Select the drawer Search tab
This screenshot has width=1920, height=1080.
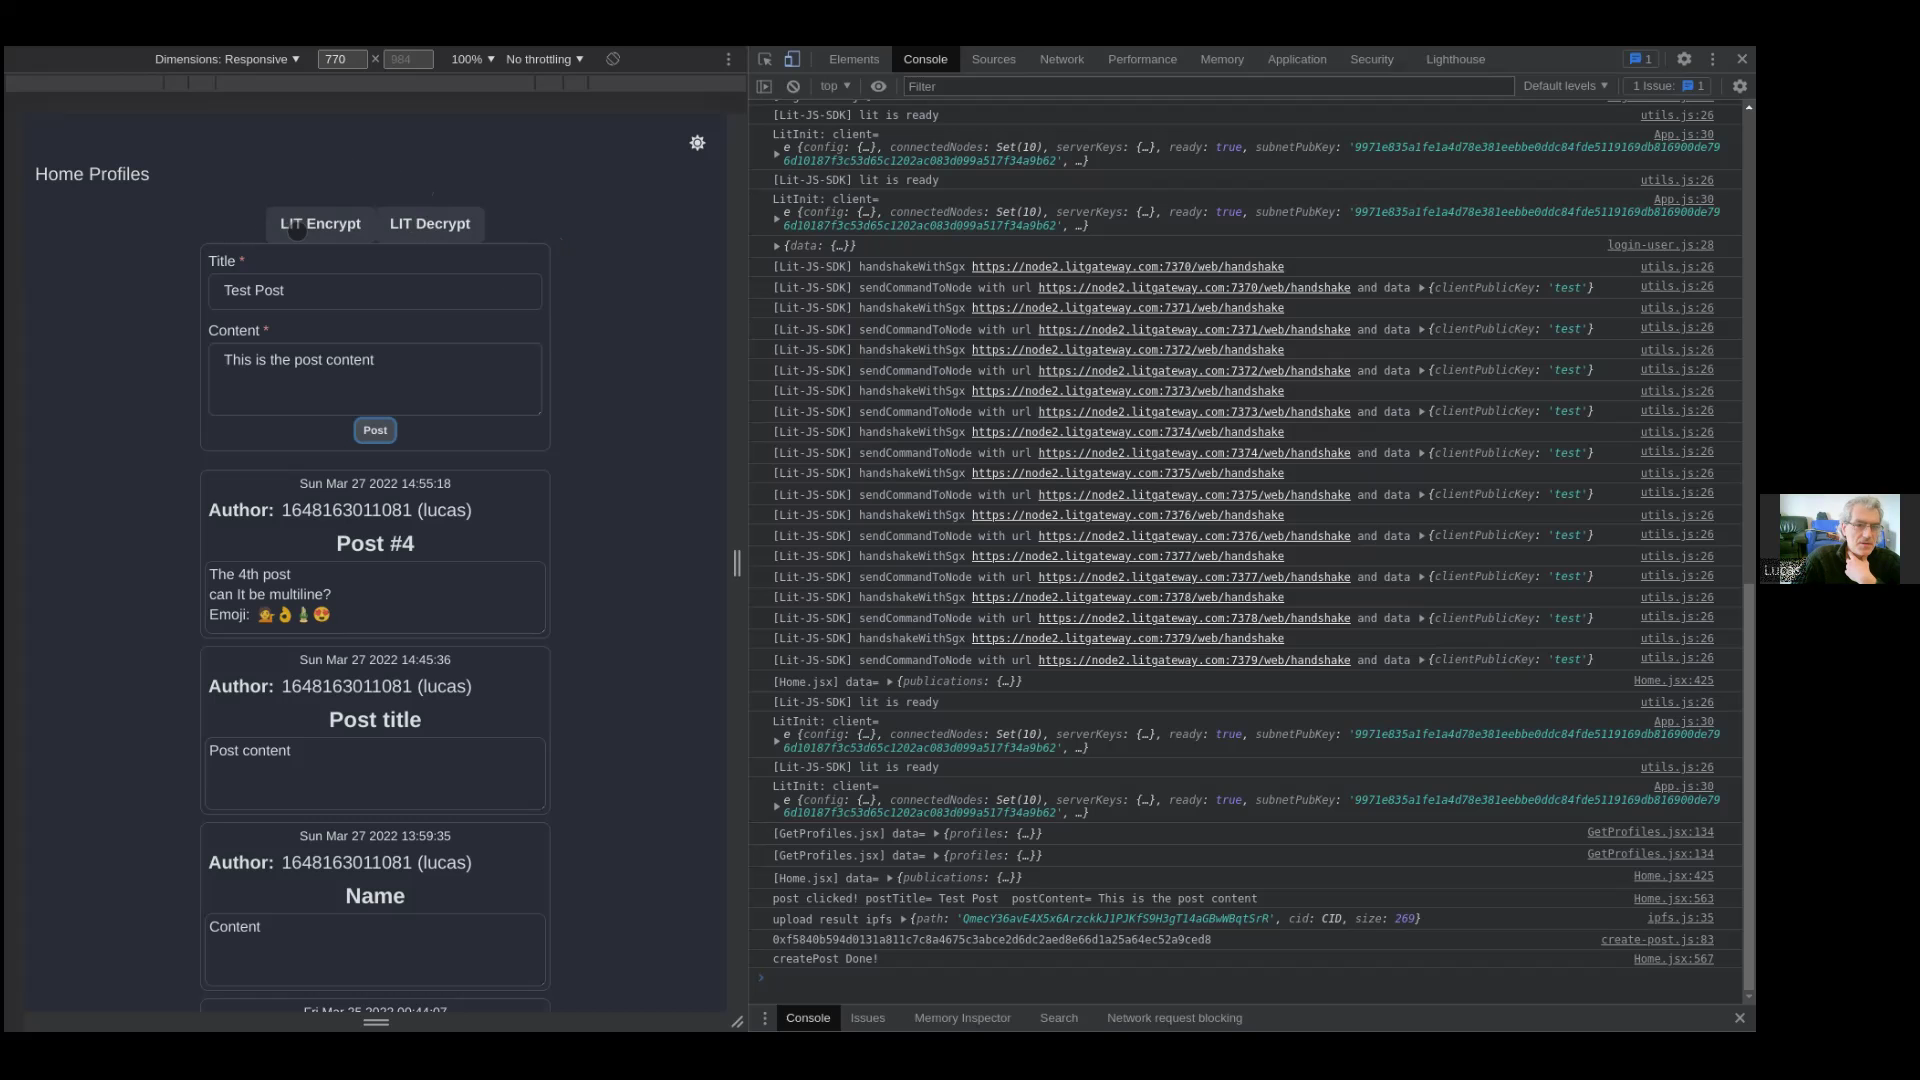click(1058, 1018)
